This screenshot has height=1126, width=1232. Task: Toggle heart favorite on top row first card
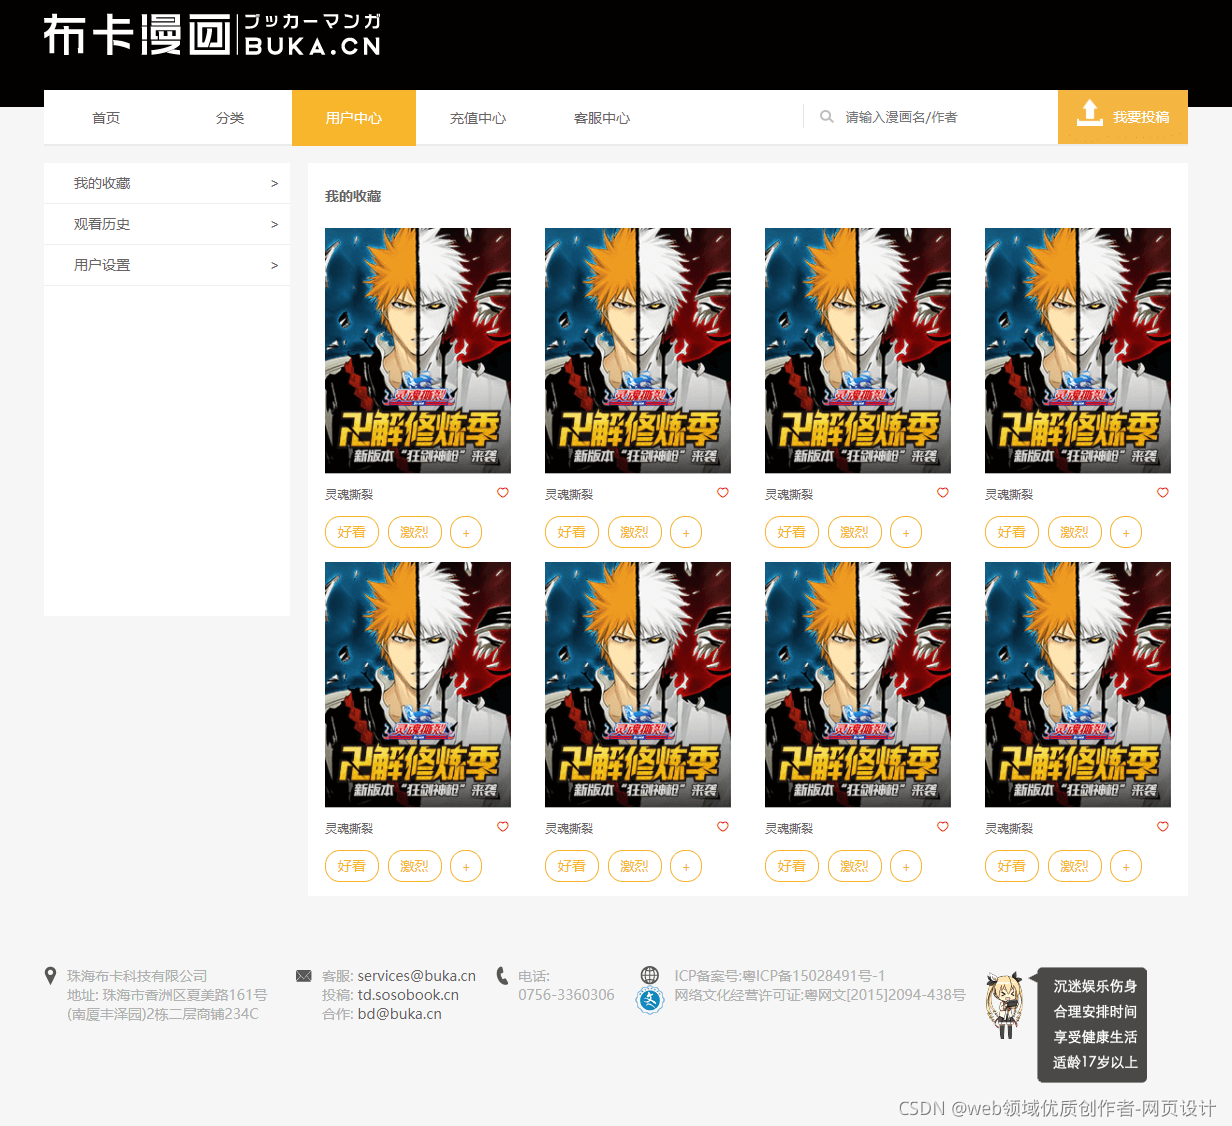(503, 493)
